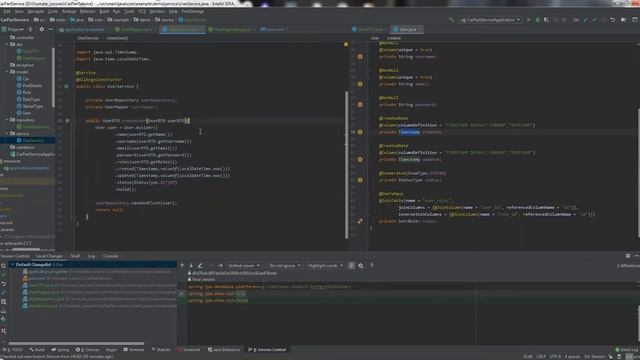
Task: Click the Project panel vertical scrollbar
Action: coord(53,78)
